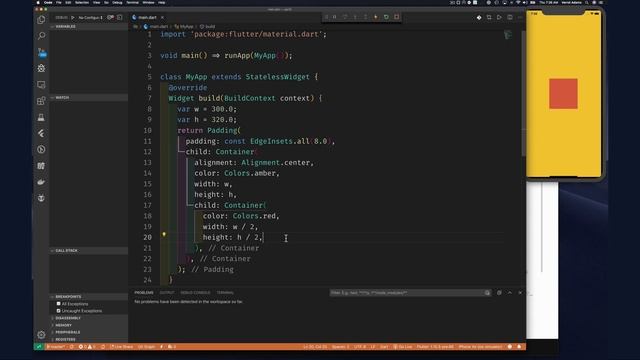Click the errors and warnings count in the status bar
640x360 pixels.
pyautogui.click(x=87, y=347)
